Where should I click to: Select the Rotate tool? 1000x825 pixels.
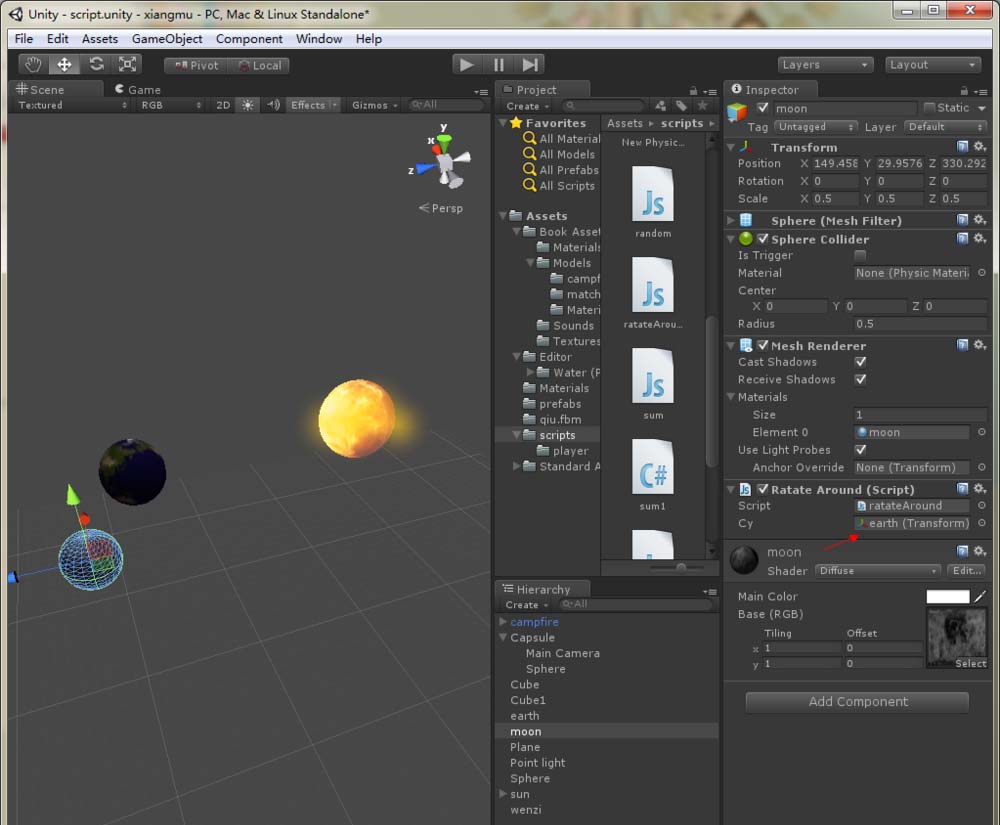coord(96,64)
